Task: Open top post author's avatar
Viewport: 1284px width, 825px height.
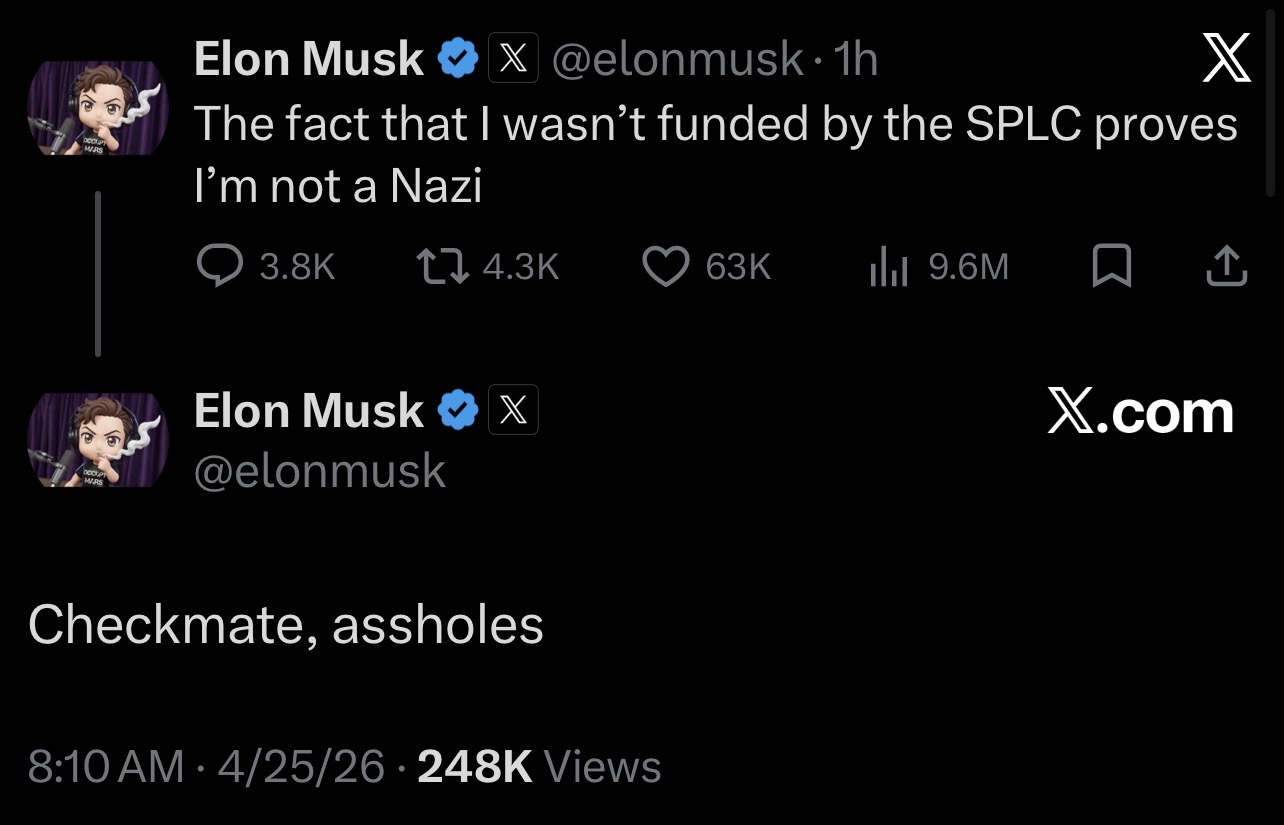Action: tap(97, 108)
